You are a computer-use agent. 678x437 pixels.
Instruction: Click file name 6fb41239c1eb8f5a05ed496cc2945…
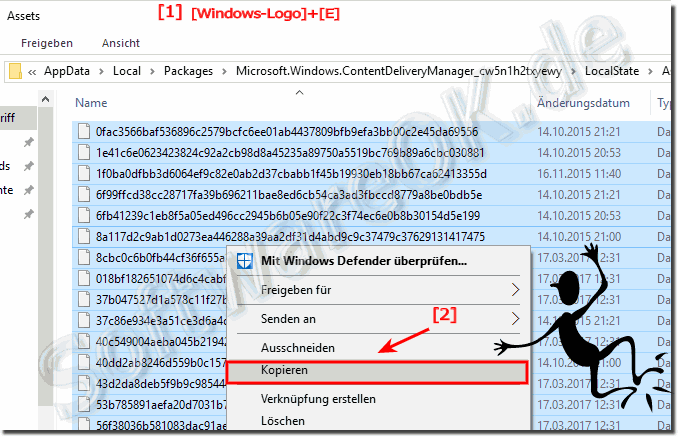coord(288,215)
